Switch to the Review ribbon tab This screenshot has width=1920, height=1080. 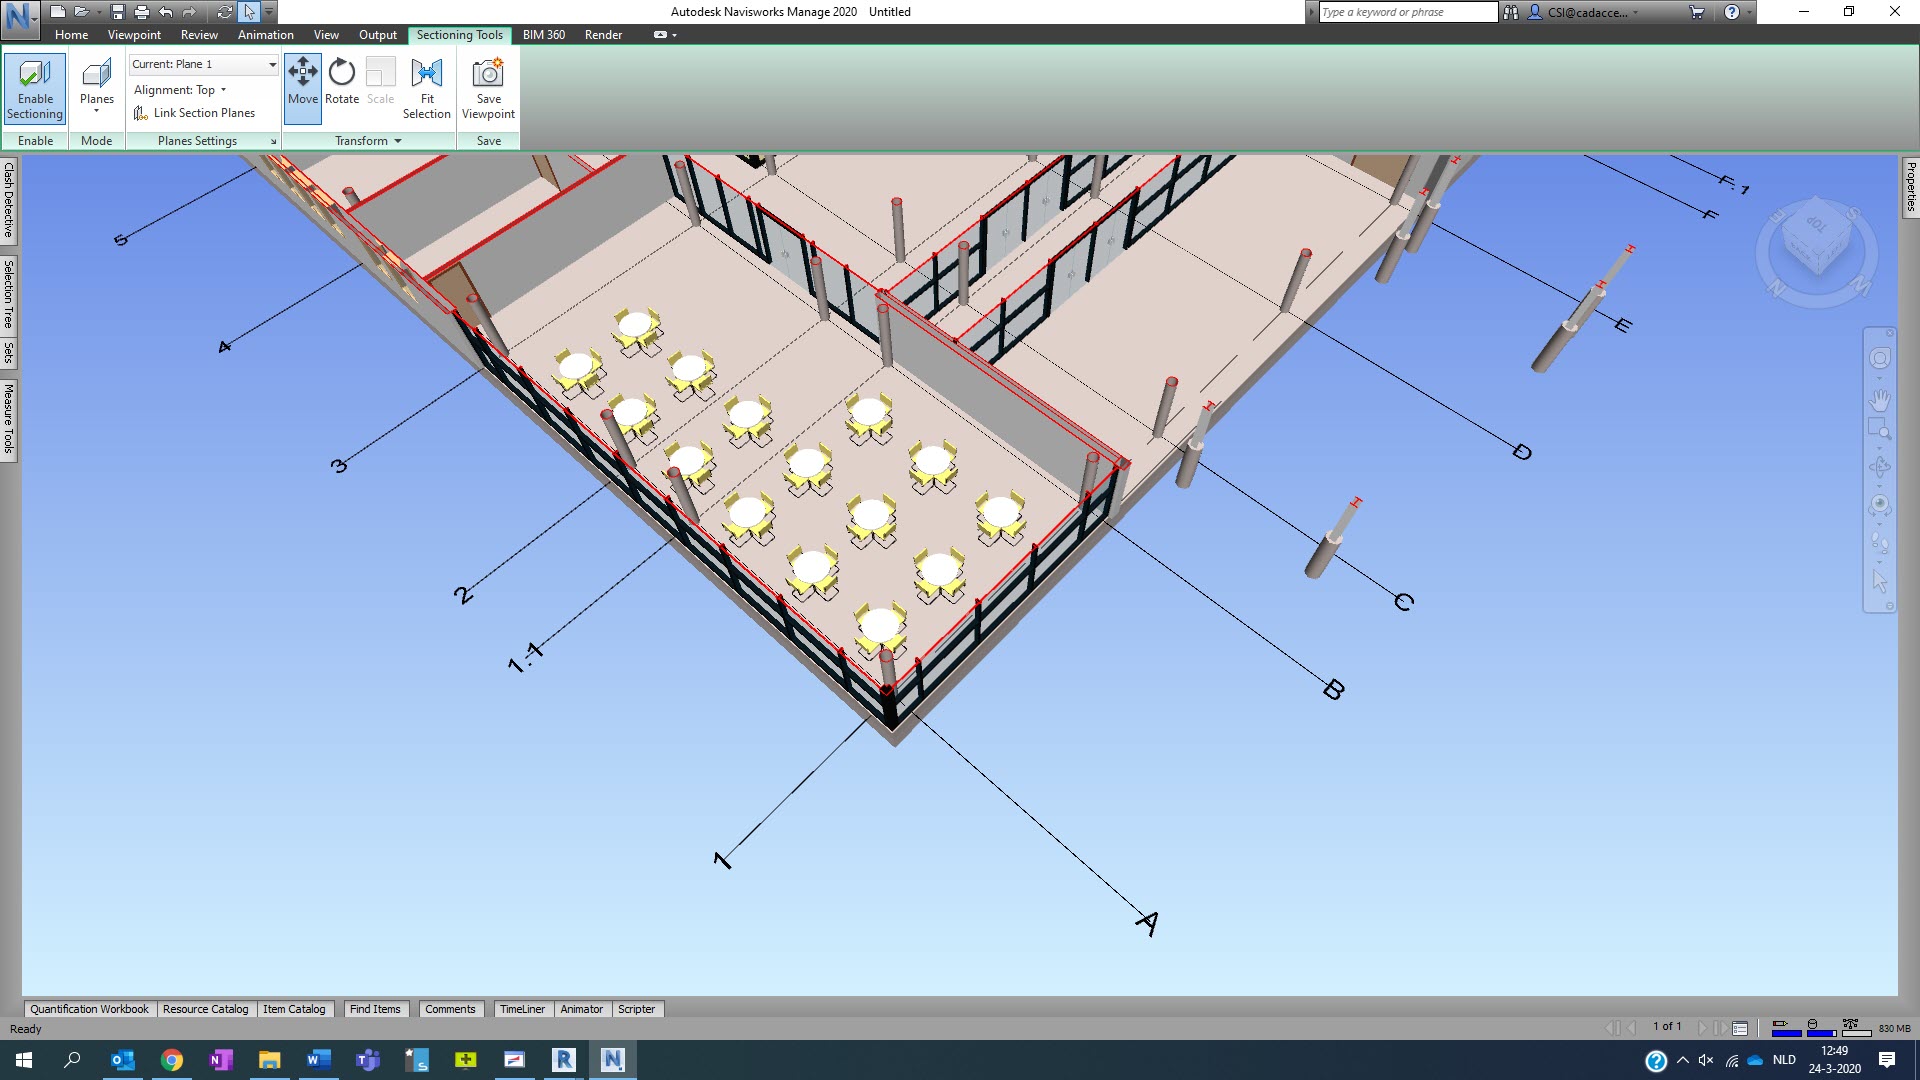click(x=199, y=35)
